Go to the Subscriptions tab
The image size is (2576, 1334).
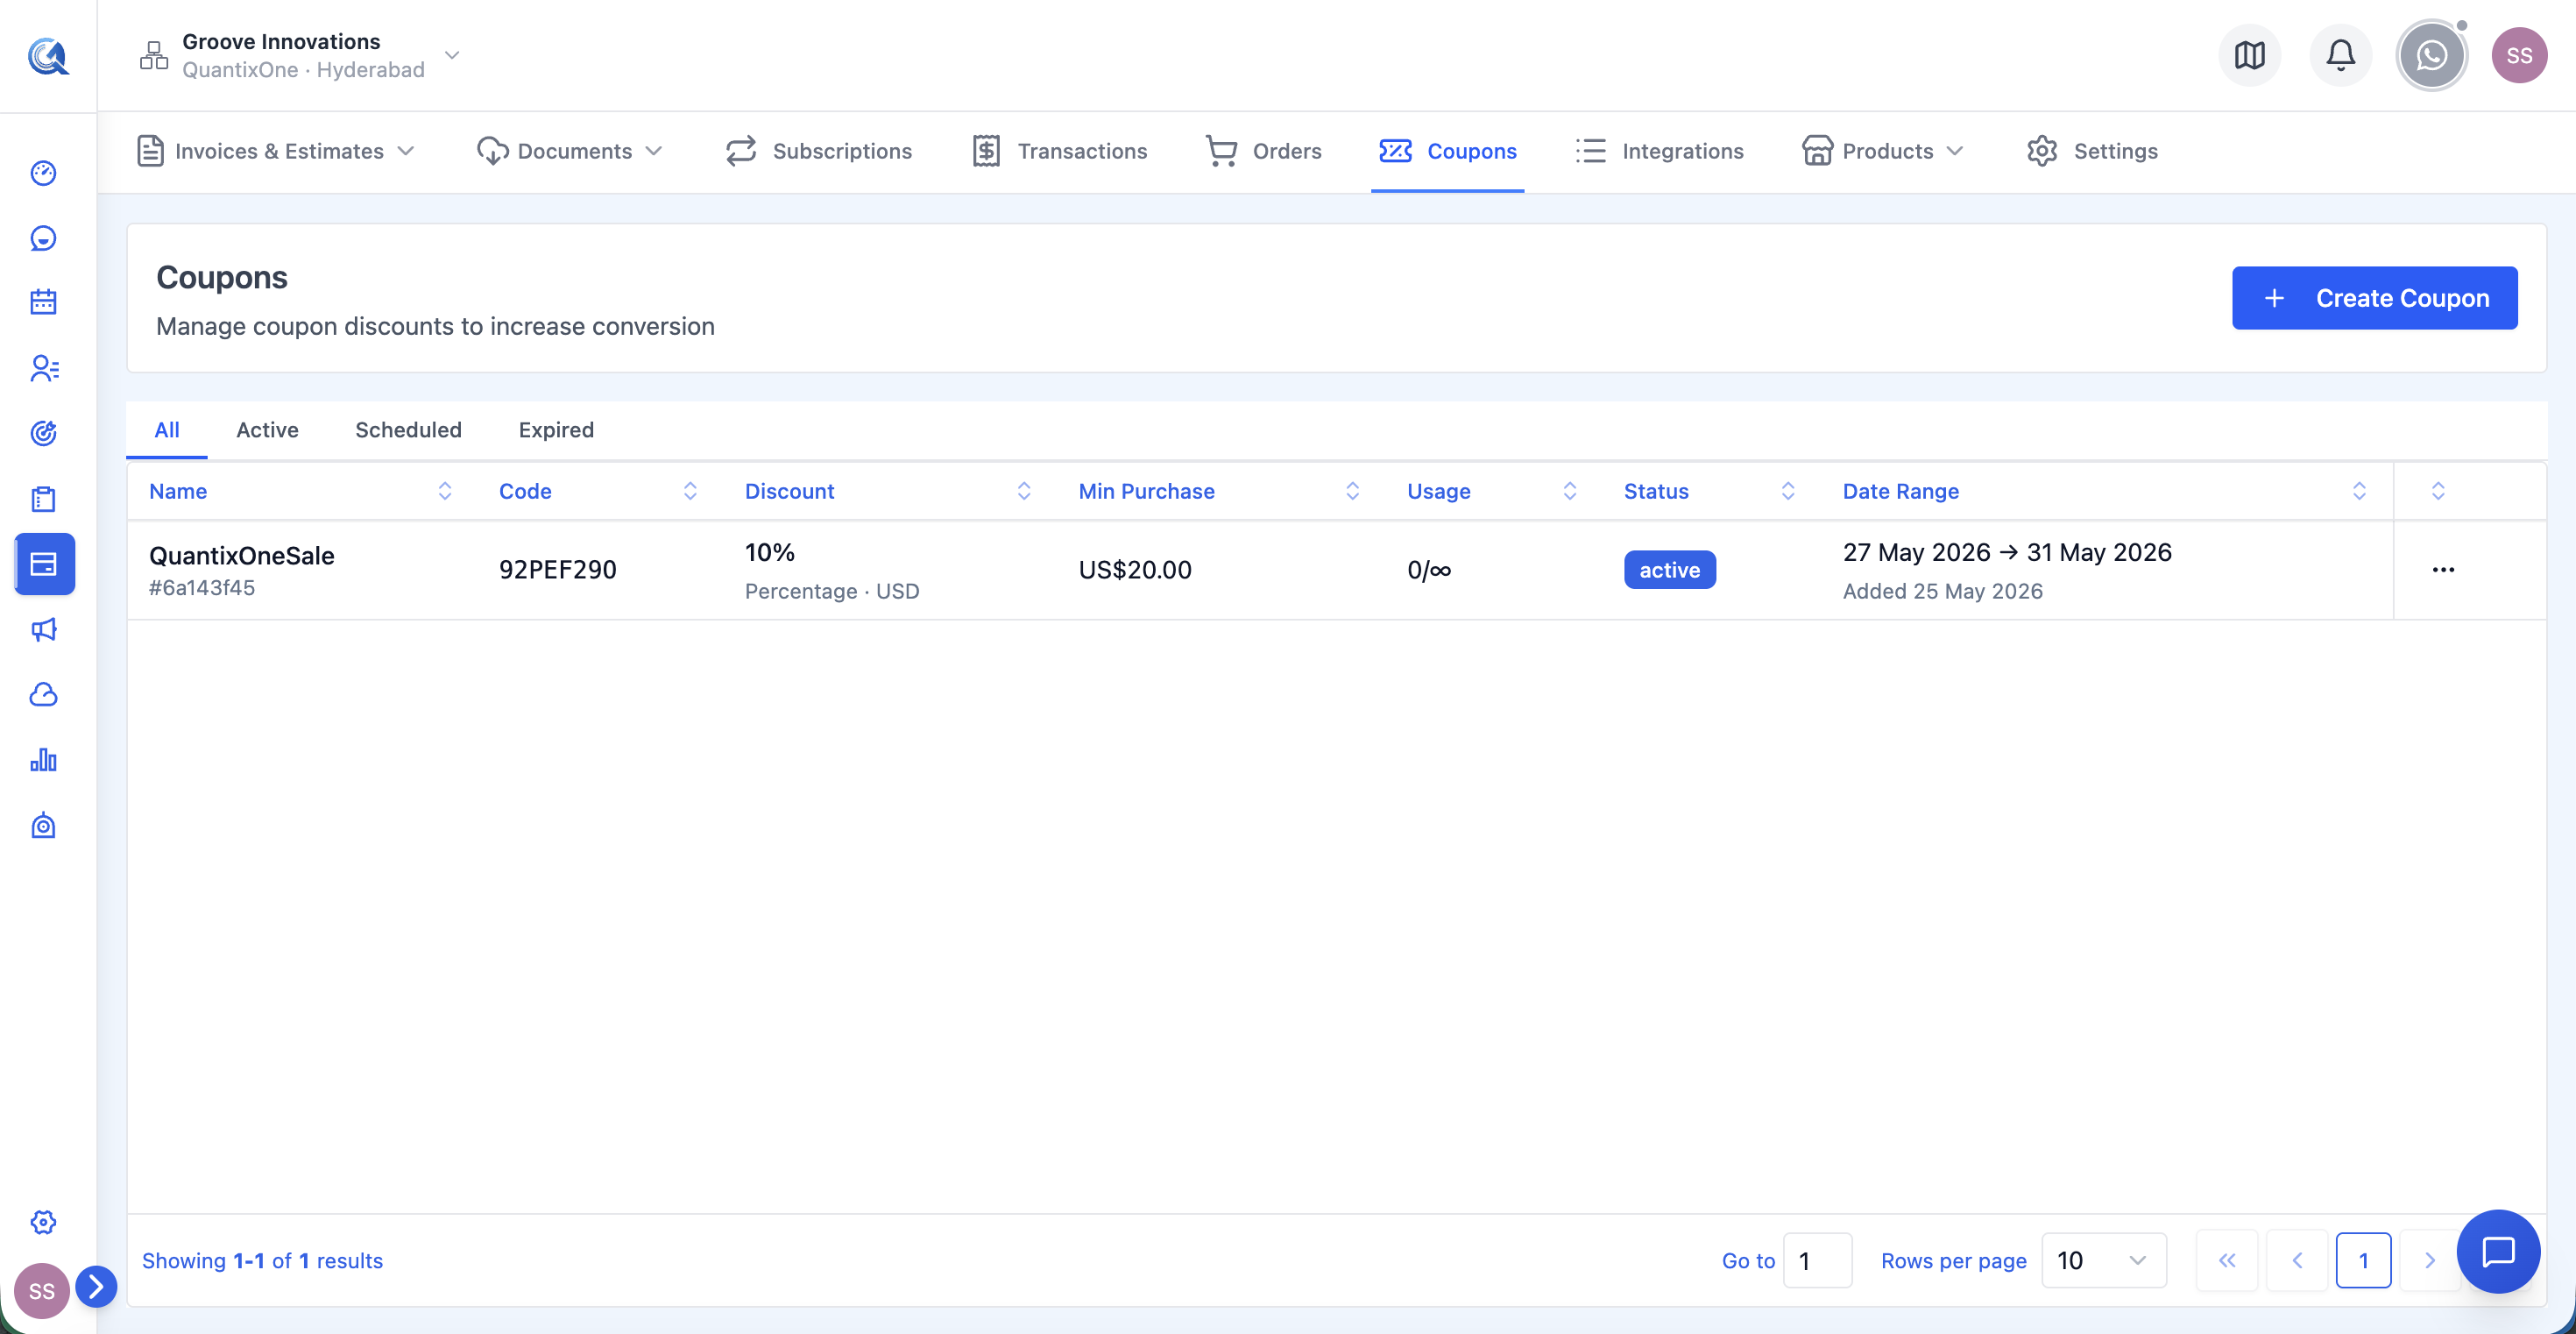tap(819, 151)
